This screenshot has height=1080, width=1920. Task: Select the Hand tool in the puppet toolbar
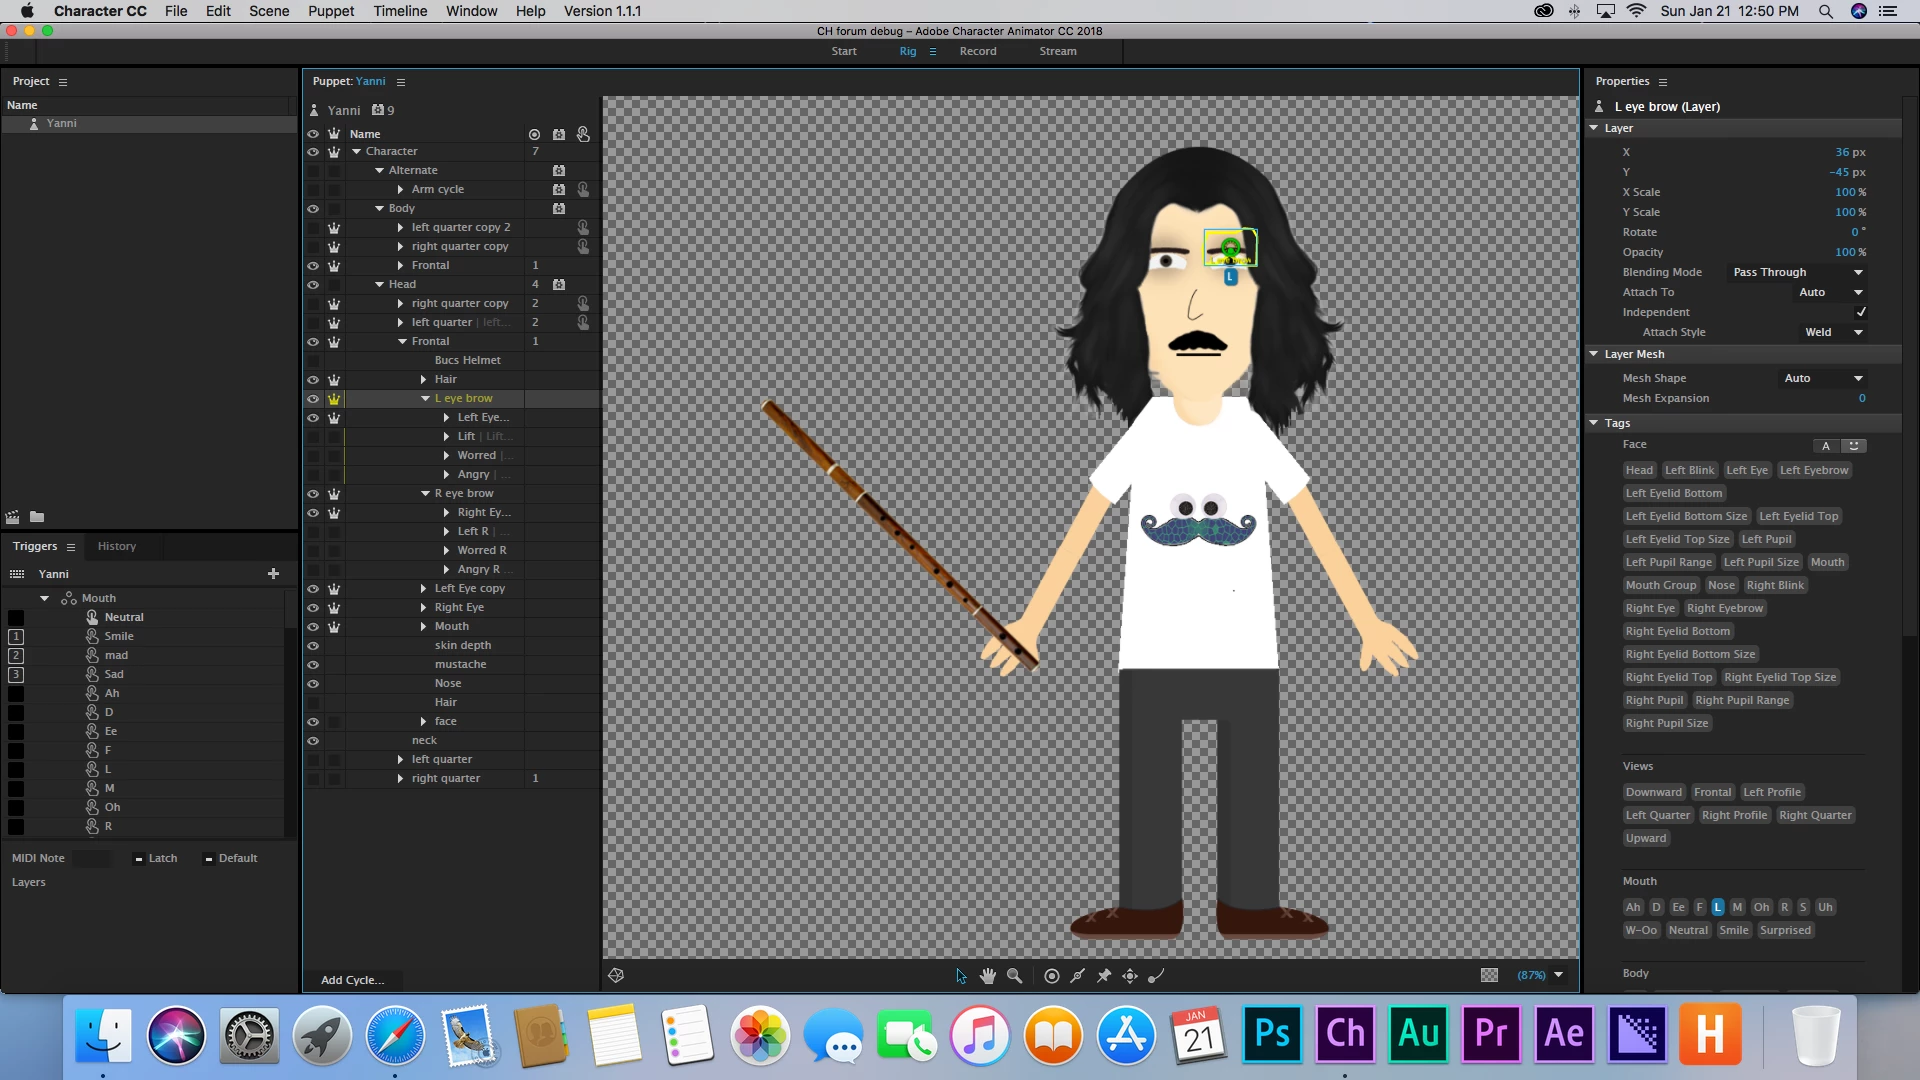(988, 976)
